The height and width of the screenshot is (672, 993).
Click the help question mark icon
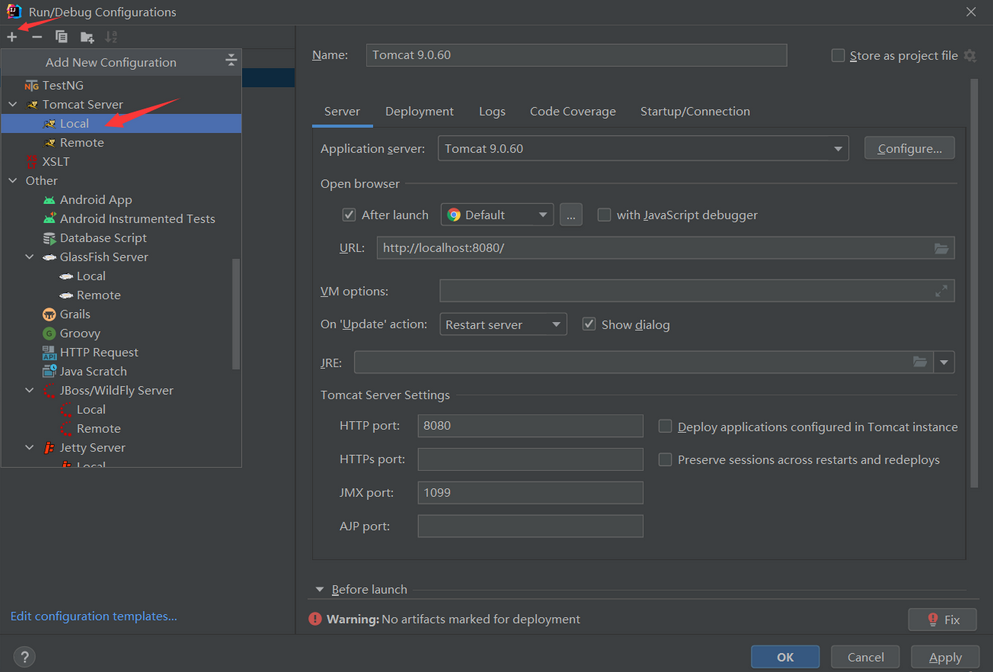pyautogui.click(x=25, y=657)
